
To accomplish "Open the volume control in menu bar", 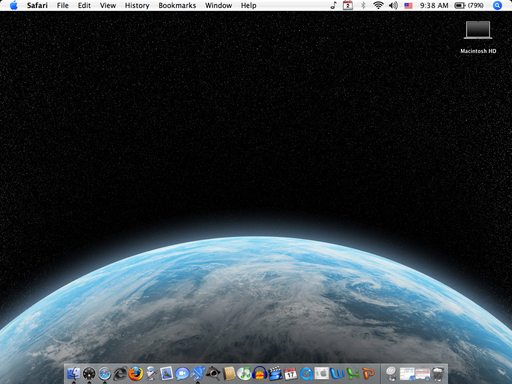I will [393, 5].
